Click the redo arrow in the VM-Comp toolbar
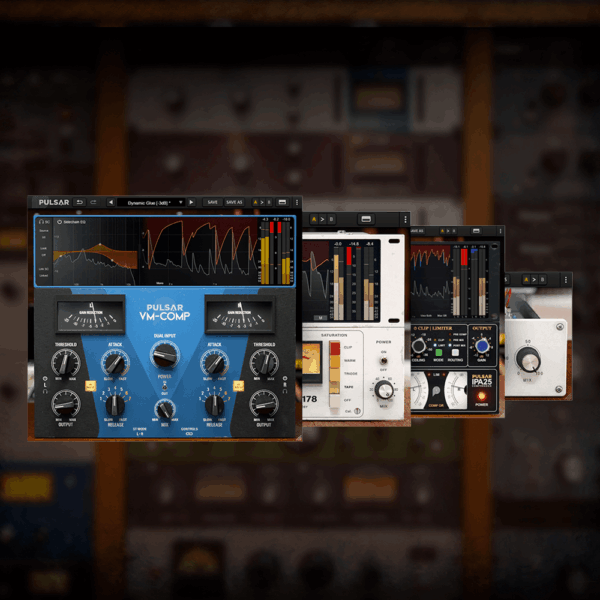 click(x=93, y=202)
